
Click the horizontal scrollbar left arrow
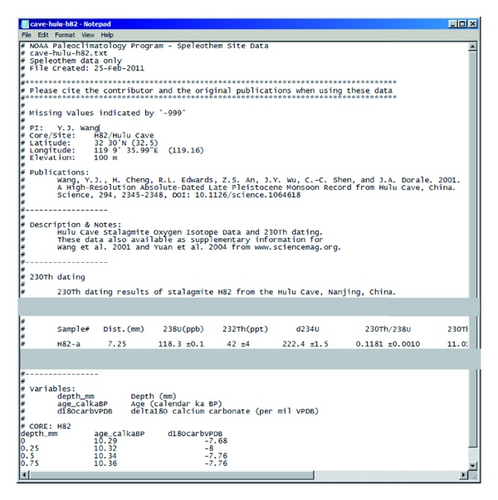click(25, 475)
